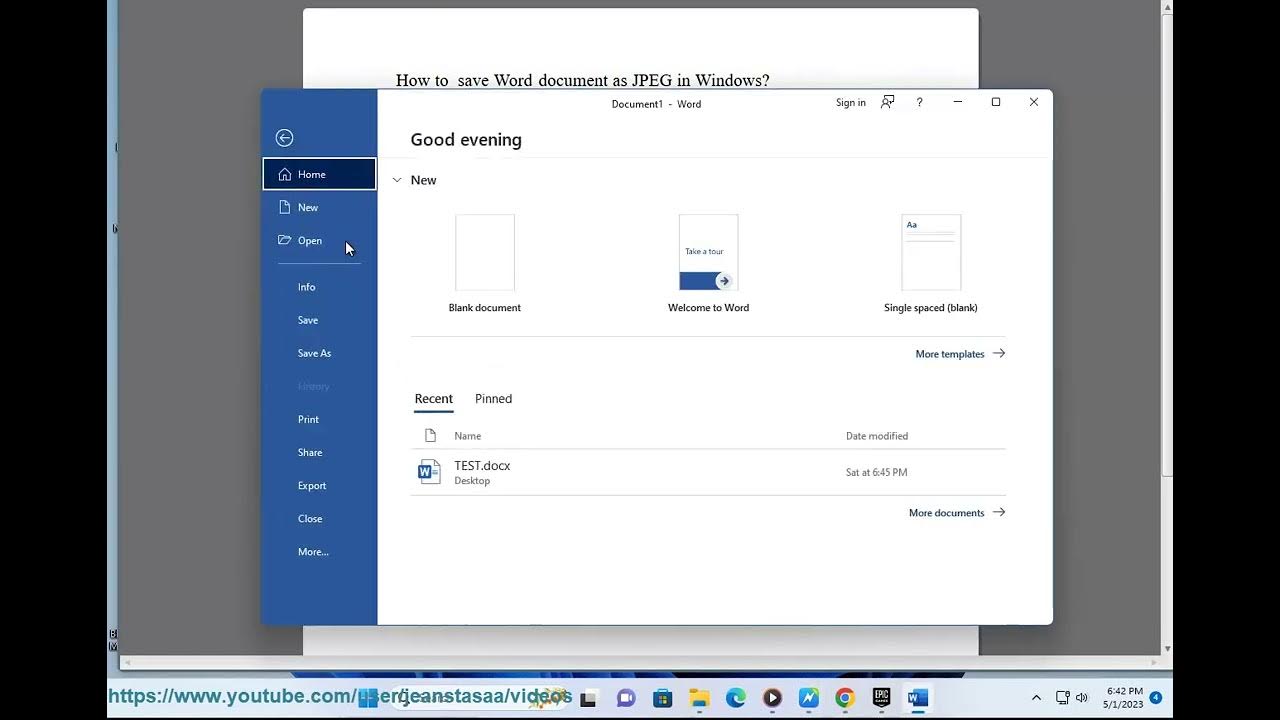Maximize the Word window
Viewport: 1280px width, 720px height.
point(996,102)
